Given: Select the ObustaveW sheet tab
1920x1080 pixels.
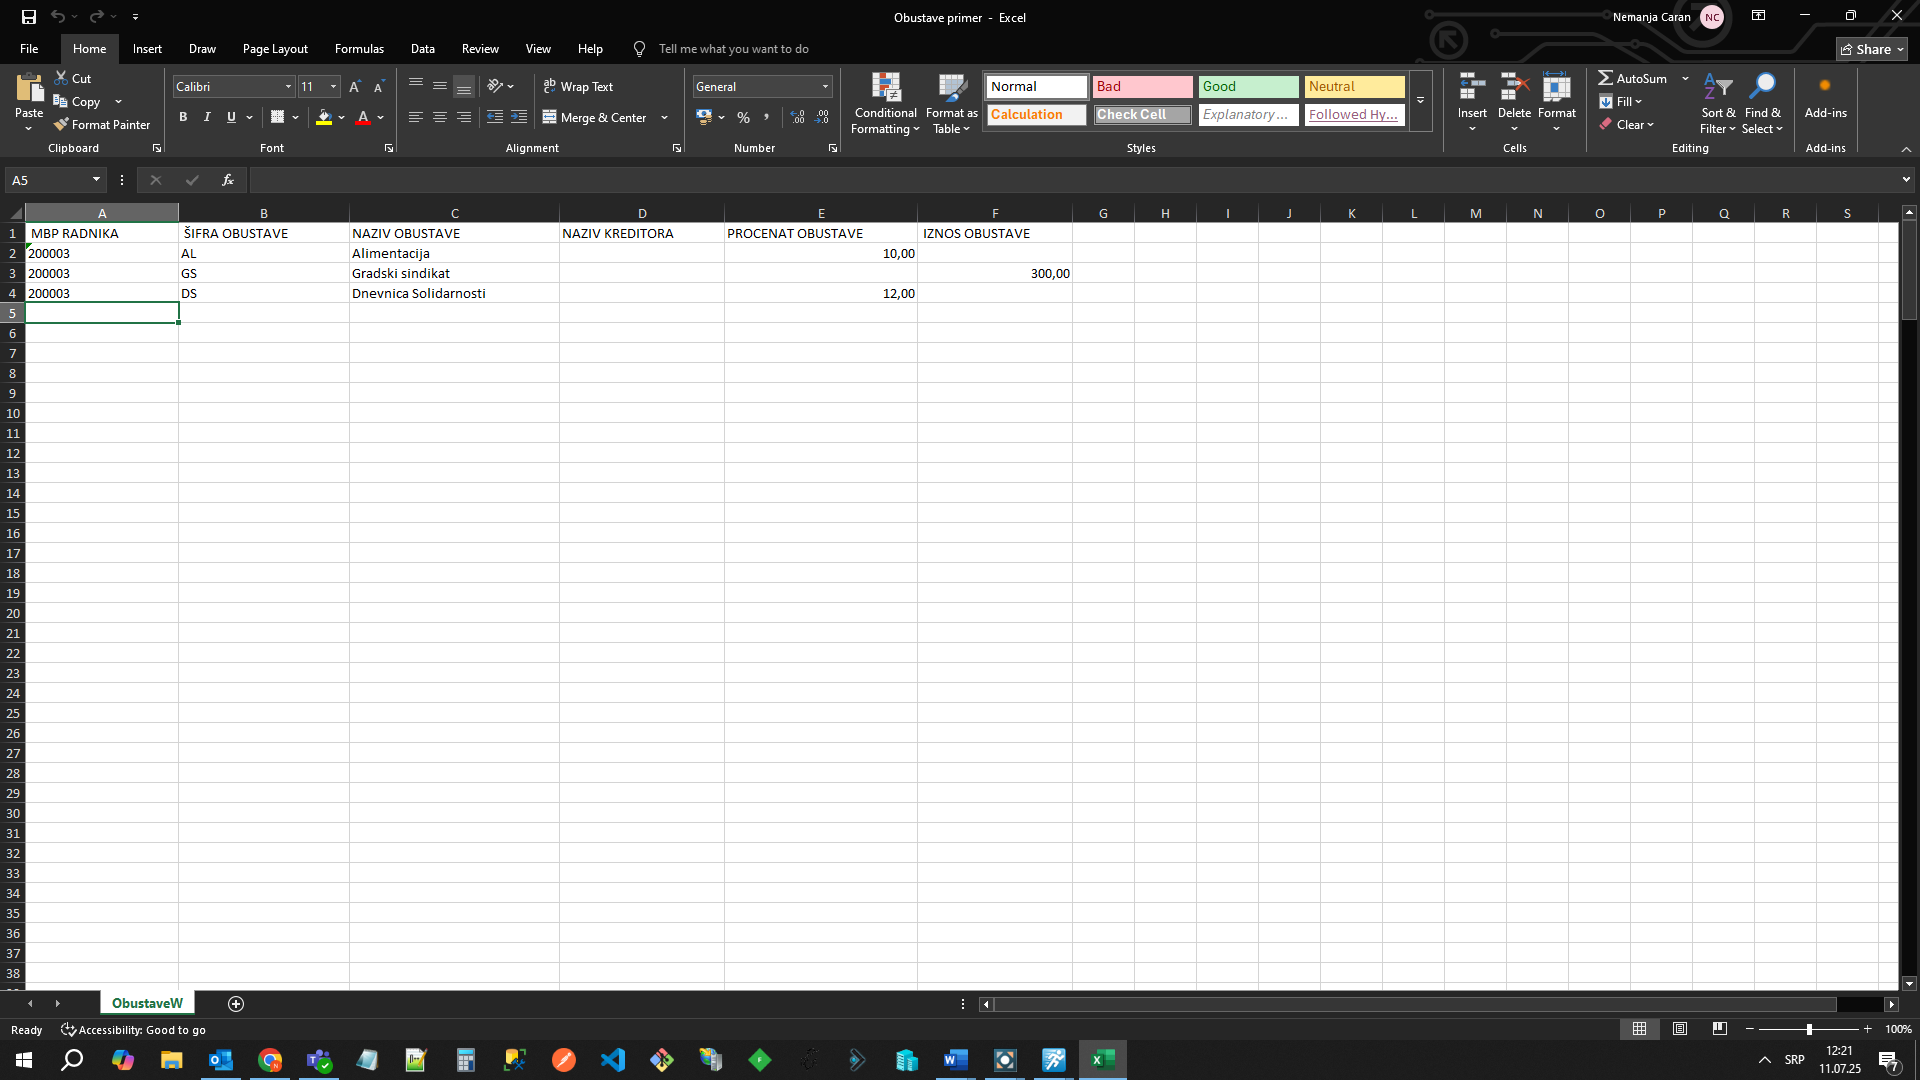Looking at the screenshot, I should click(147, 1004).
